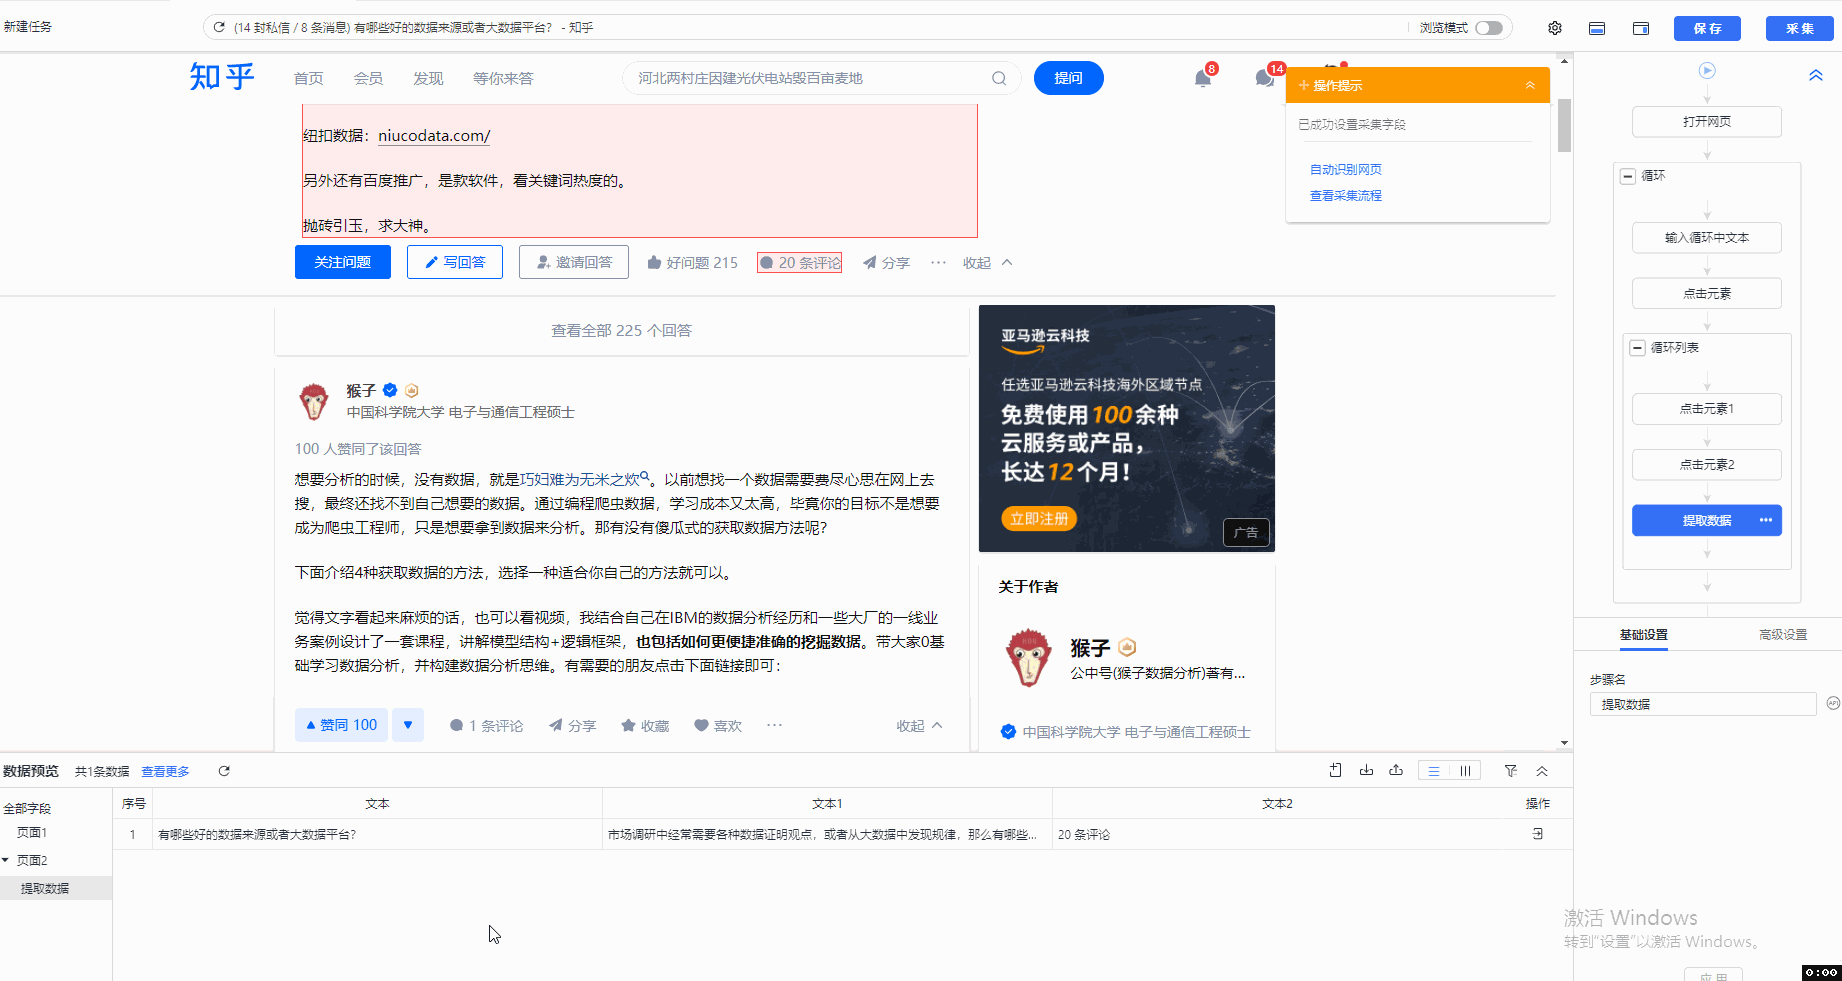Screen dimensions: 1842x981
Task: Switch to 基础设置 tab
Action: [1643, 634]
